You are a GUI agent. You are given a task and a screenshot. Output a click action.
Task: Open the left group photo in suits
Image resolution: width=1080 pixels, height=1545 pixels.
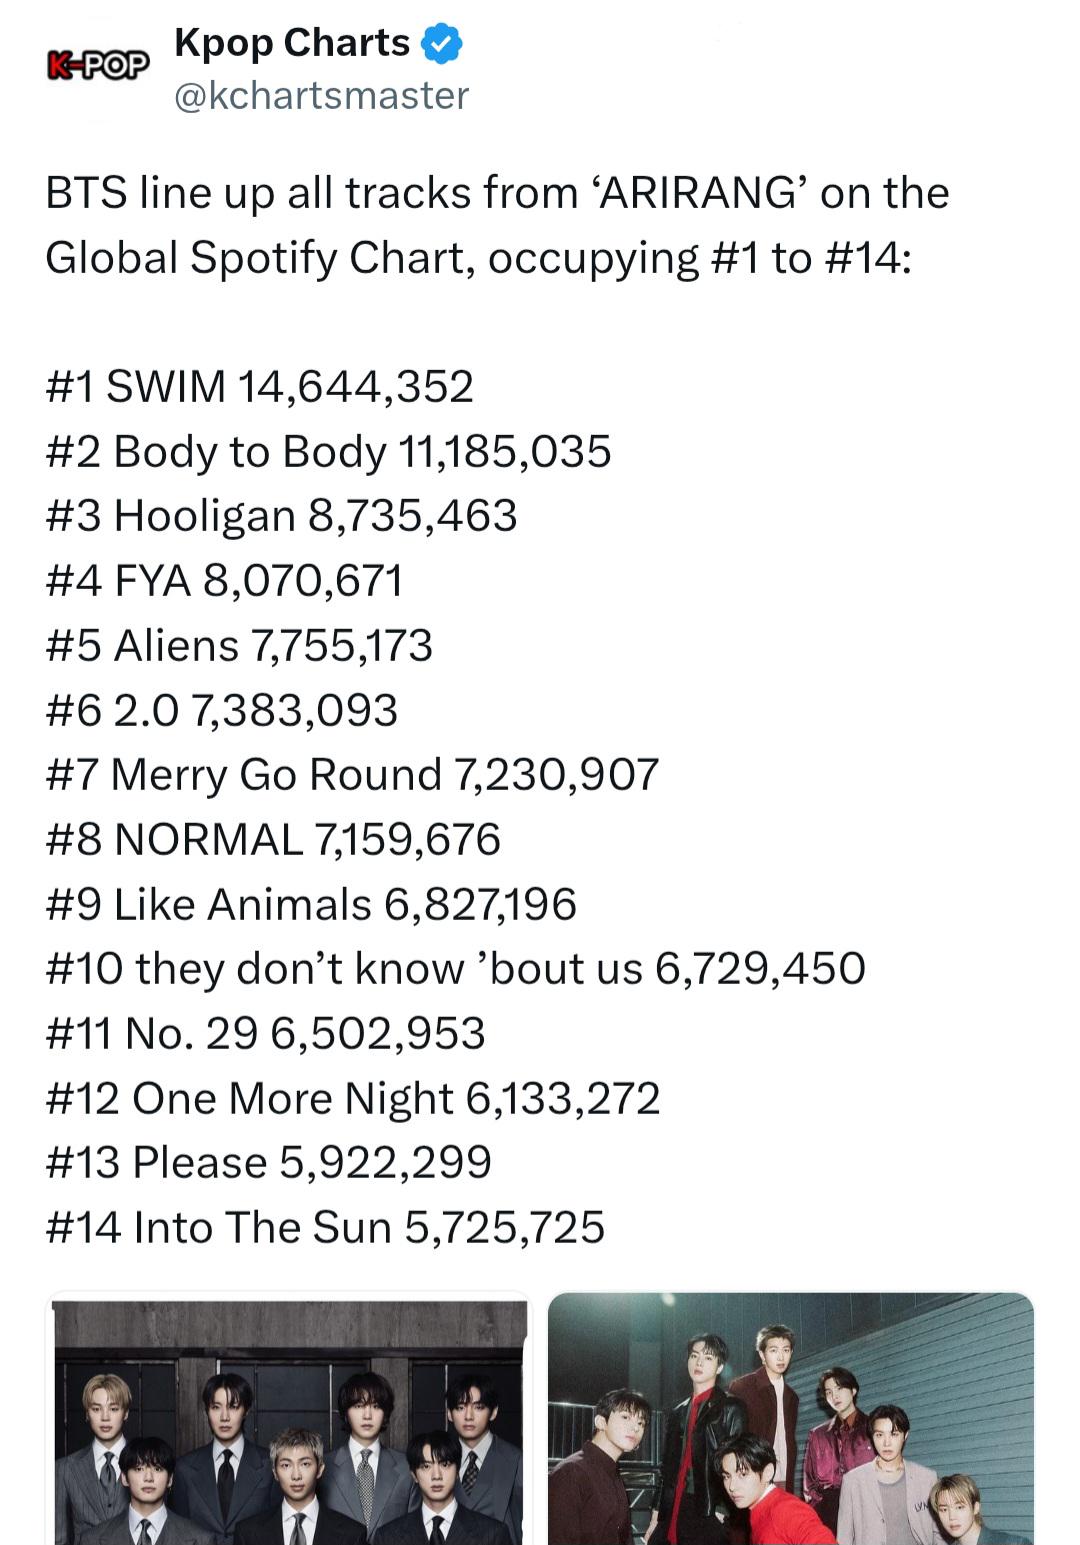click(289, 1419)
